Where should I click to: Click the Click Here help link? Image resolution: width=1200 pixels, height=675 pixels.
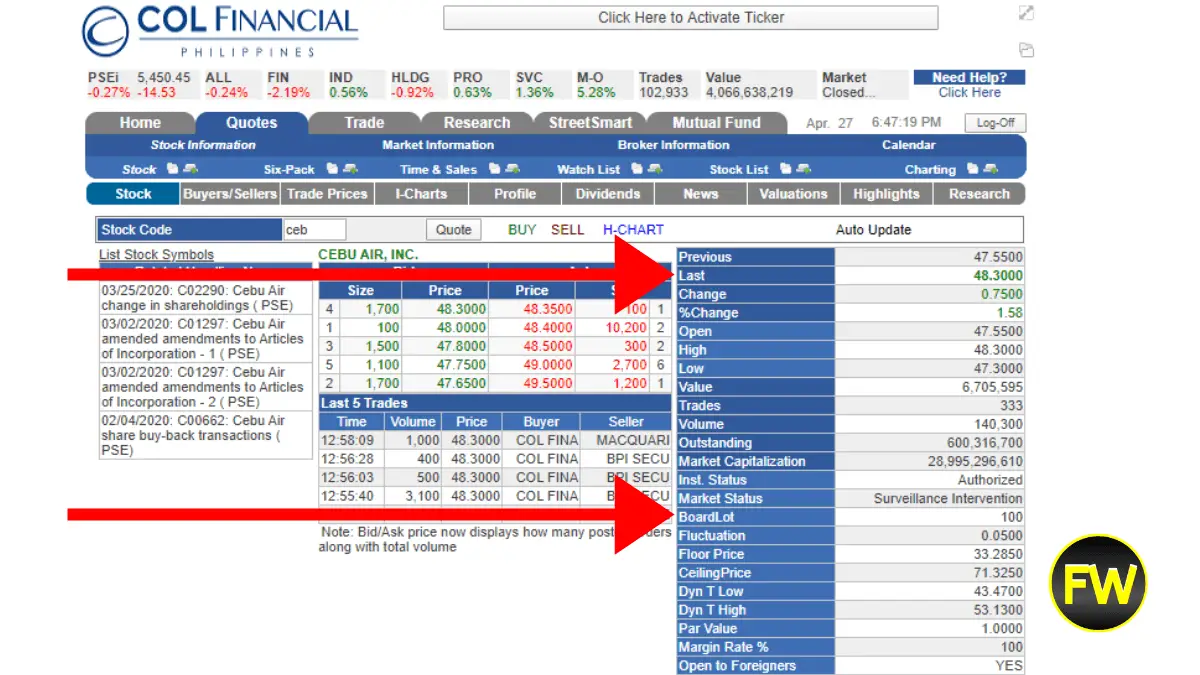point(969,92)
